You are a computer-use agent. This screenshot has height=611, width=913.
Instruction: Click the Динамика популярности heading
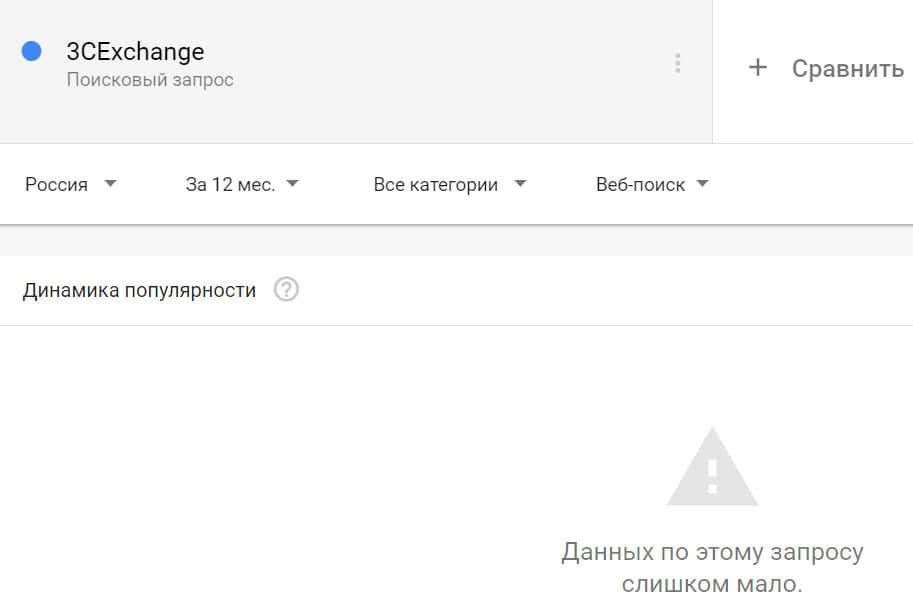[139, 291]
